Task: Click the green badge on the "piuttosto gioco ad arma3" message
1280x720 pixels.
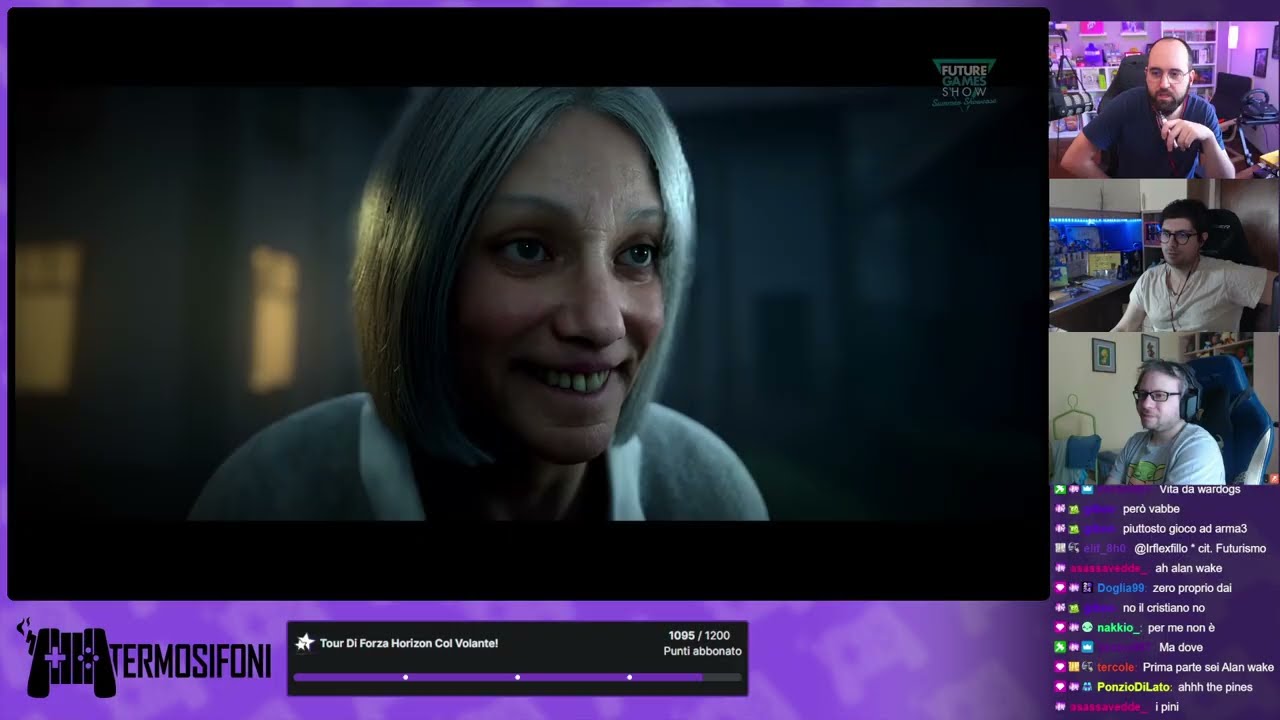Action: 1074,529
